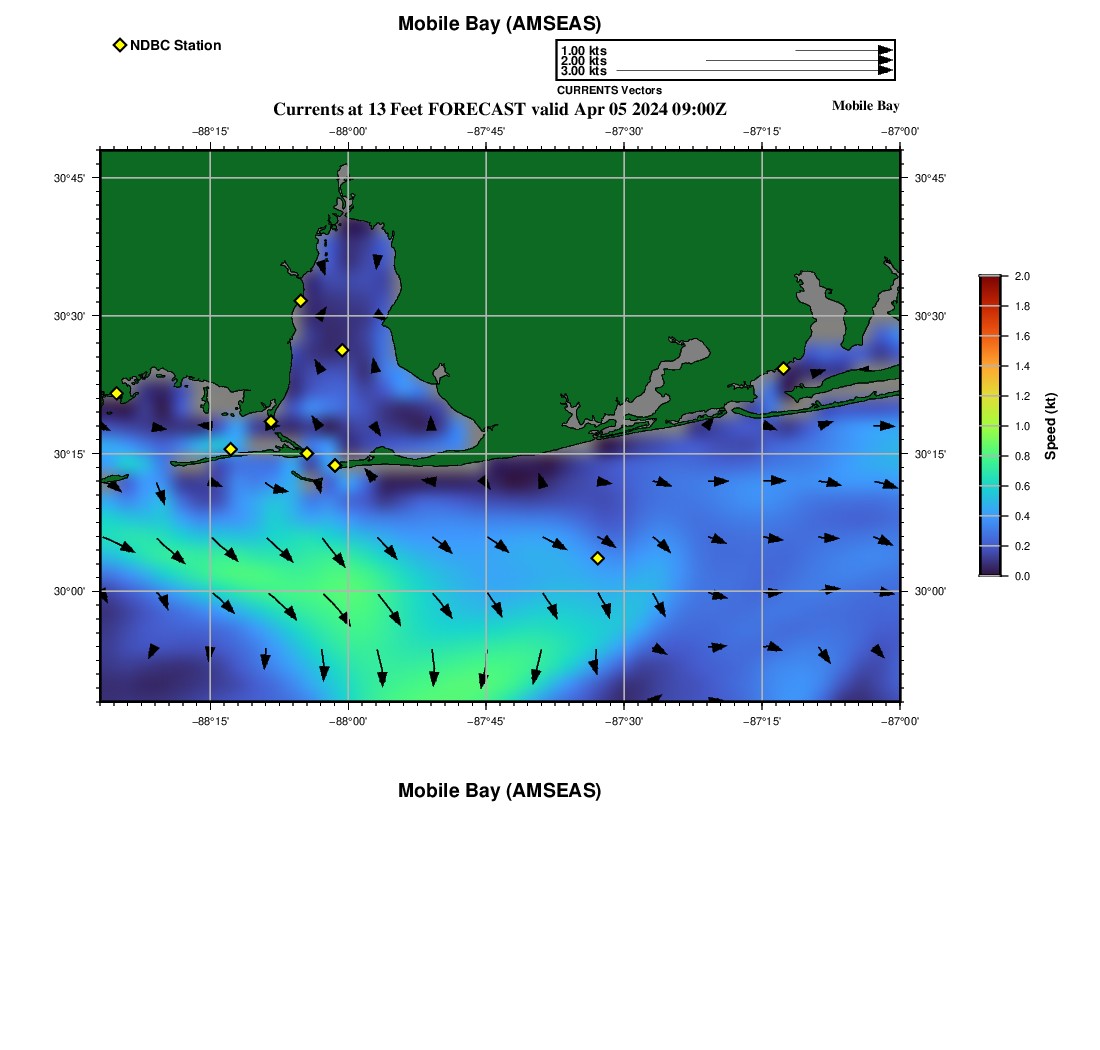
Task: Click the 2.00 kts label in the vector legend
Action: [x=583, y=61]
